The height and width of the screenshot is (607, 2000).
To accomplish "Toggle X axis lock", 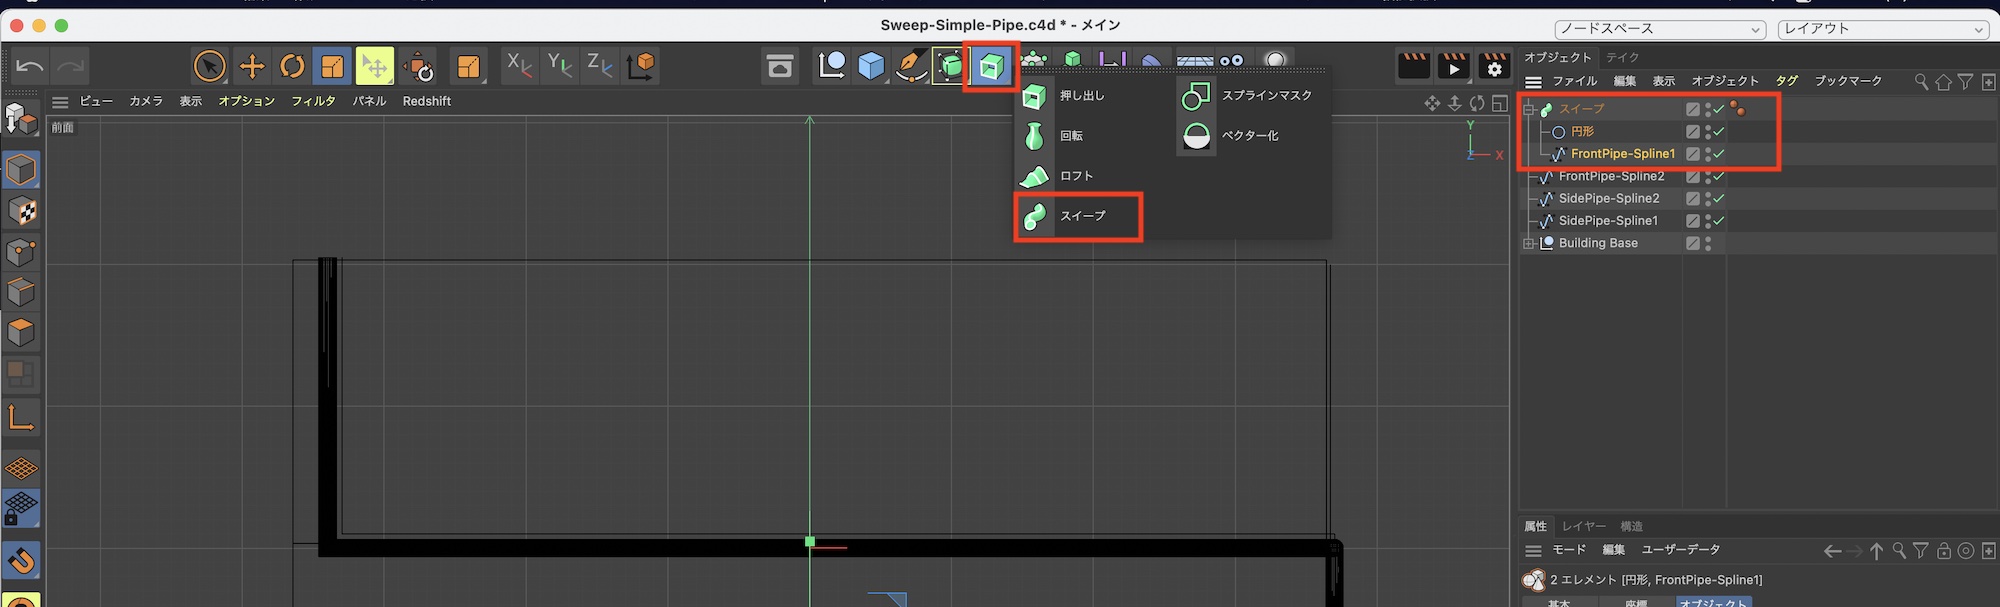I will pyautogui.click(x=518, y=66).
